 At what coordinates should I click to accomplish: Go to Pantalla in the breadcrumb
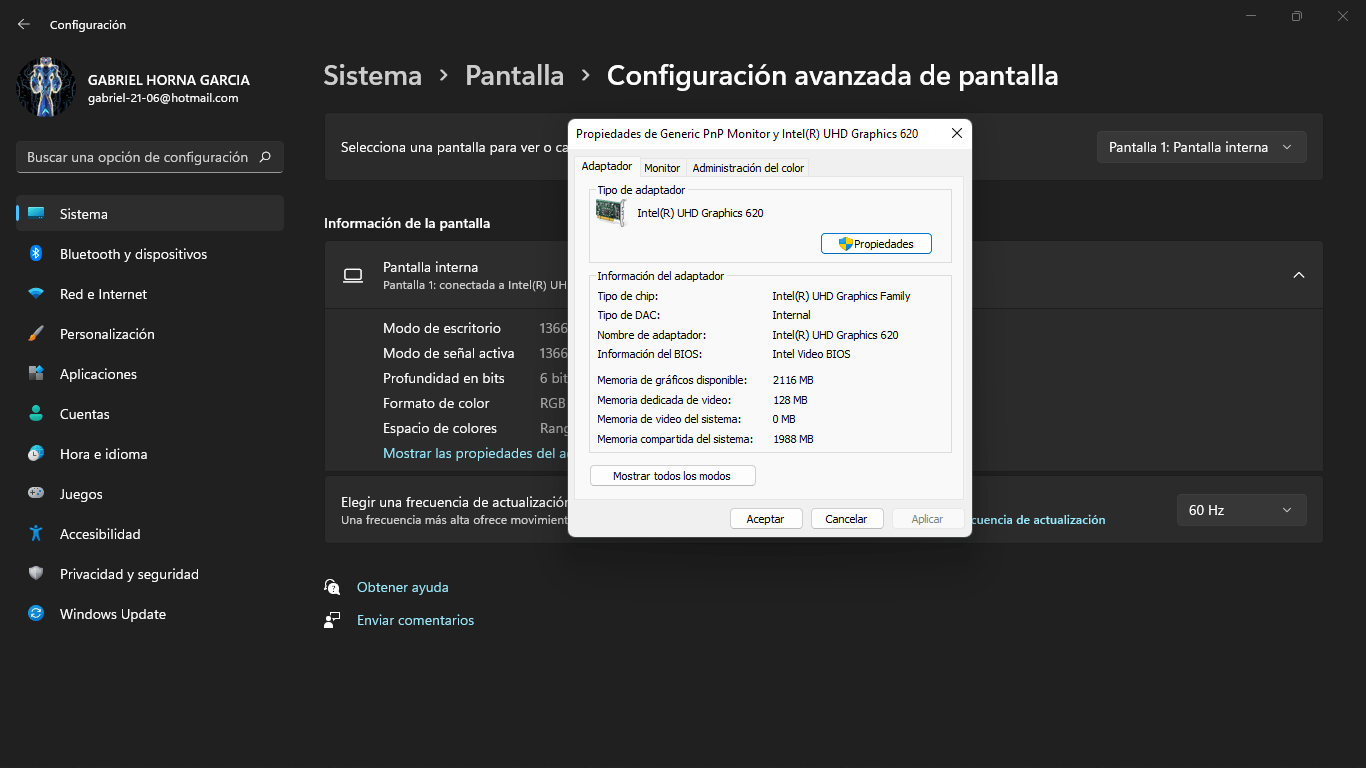(x=515, y=75)
